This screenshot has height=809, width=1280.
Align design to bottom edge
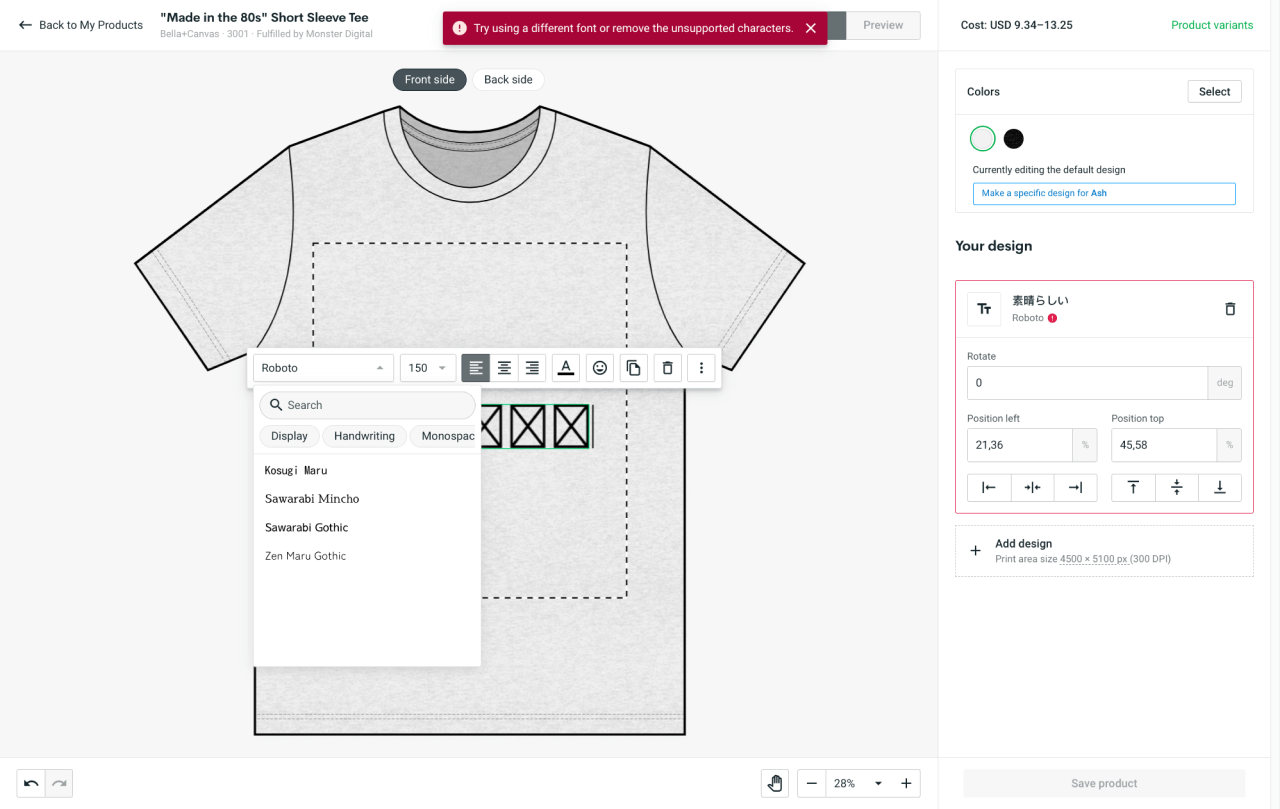[x=1220, y=487]
